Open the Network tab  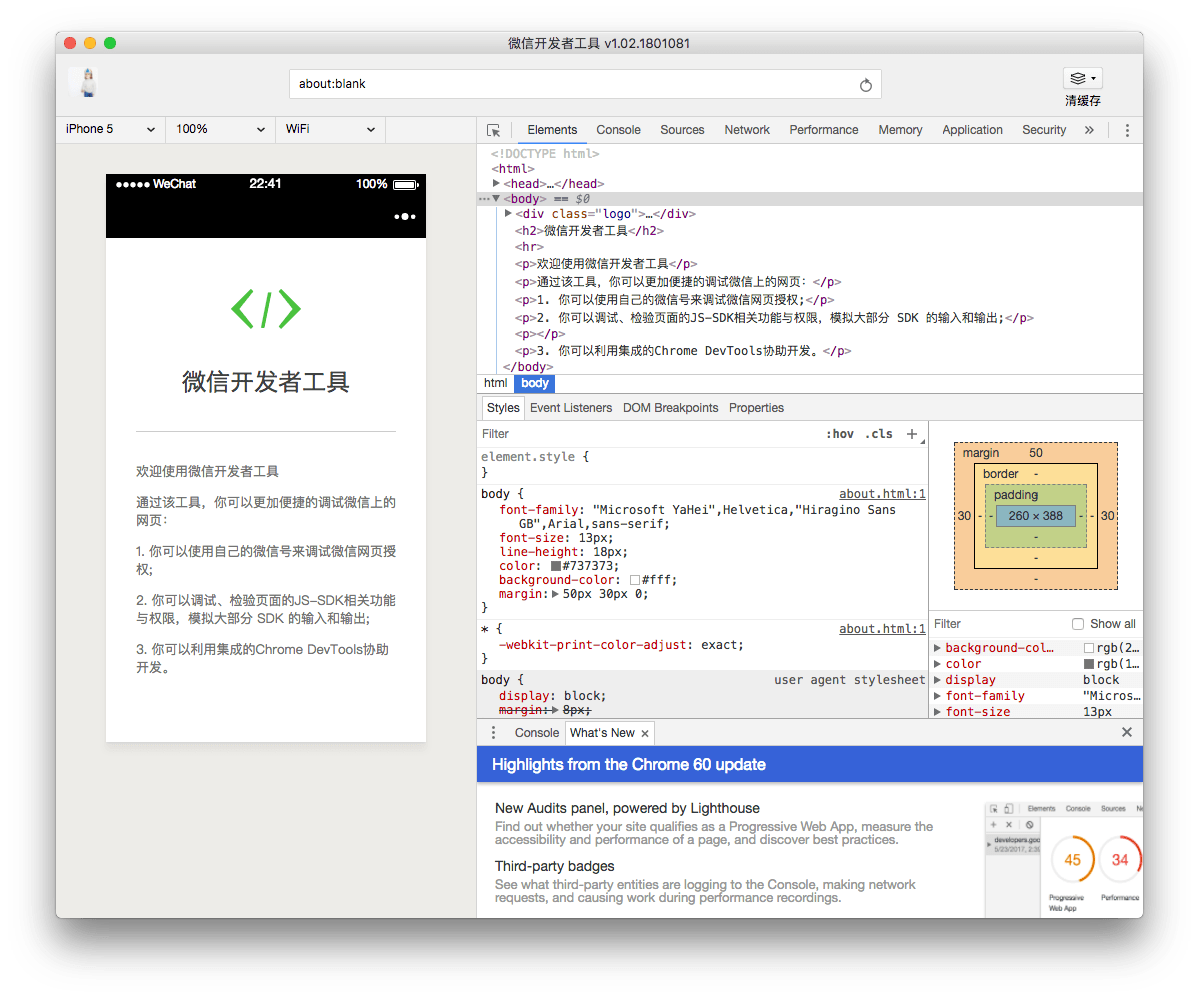click(746, 130)
